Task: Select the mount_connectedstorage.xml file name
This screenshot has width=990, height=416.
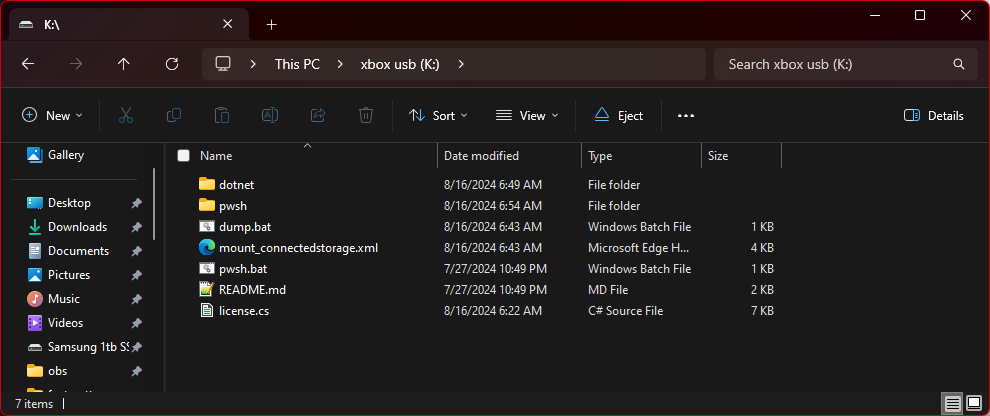Action: 298,247
